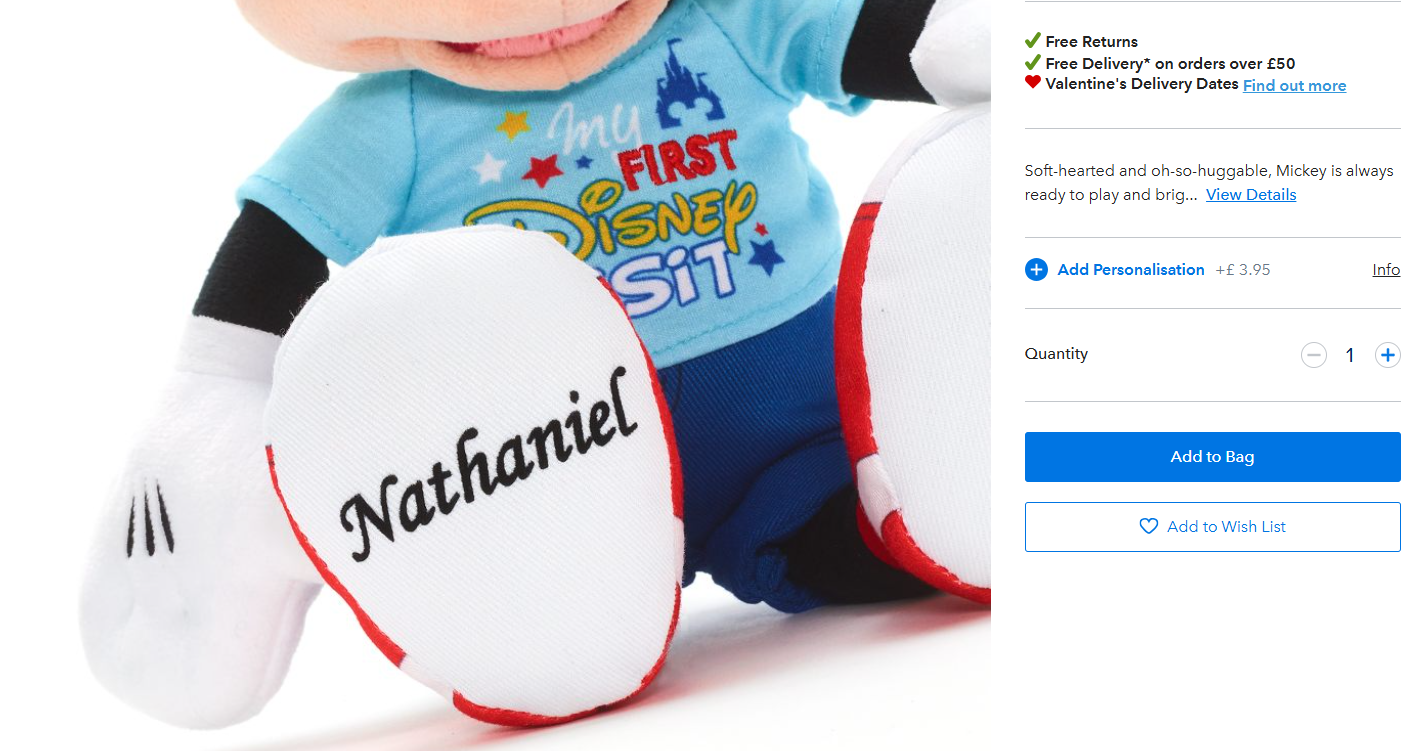Expand description with View Details link
The height and width of the screenshot is (751, 1427).
(x=1251, y=195)
